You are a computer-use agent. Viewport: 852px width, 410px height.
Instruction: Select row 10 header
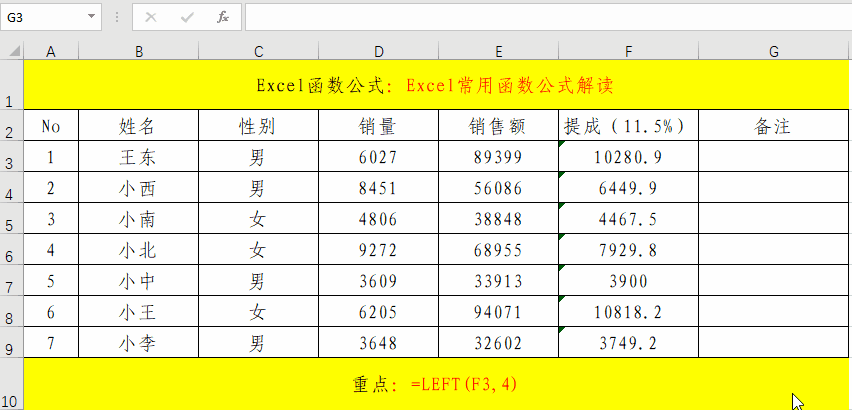point(11,384)
